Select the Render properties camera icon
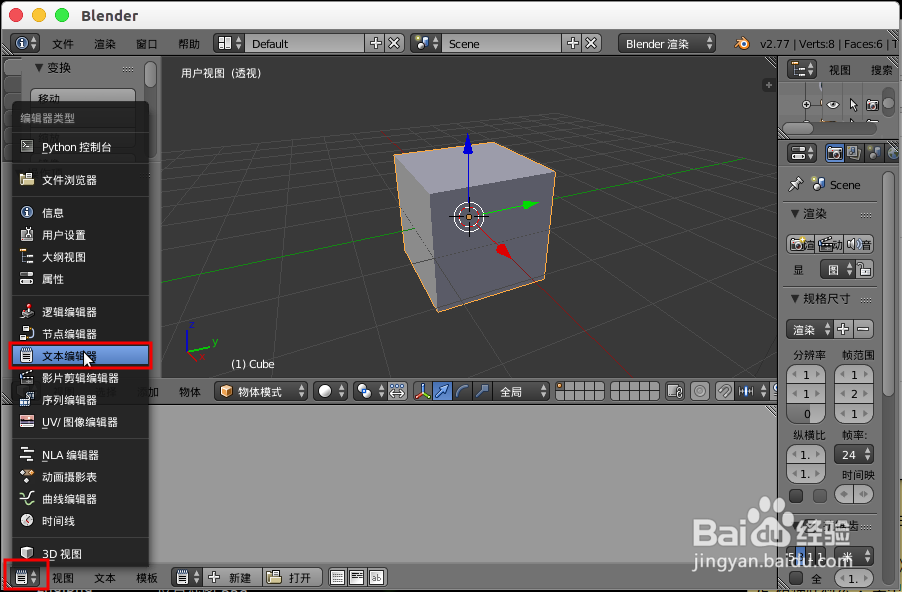The height and width of the screenshot is (592, 902). 834,153
